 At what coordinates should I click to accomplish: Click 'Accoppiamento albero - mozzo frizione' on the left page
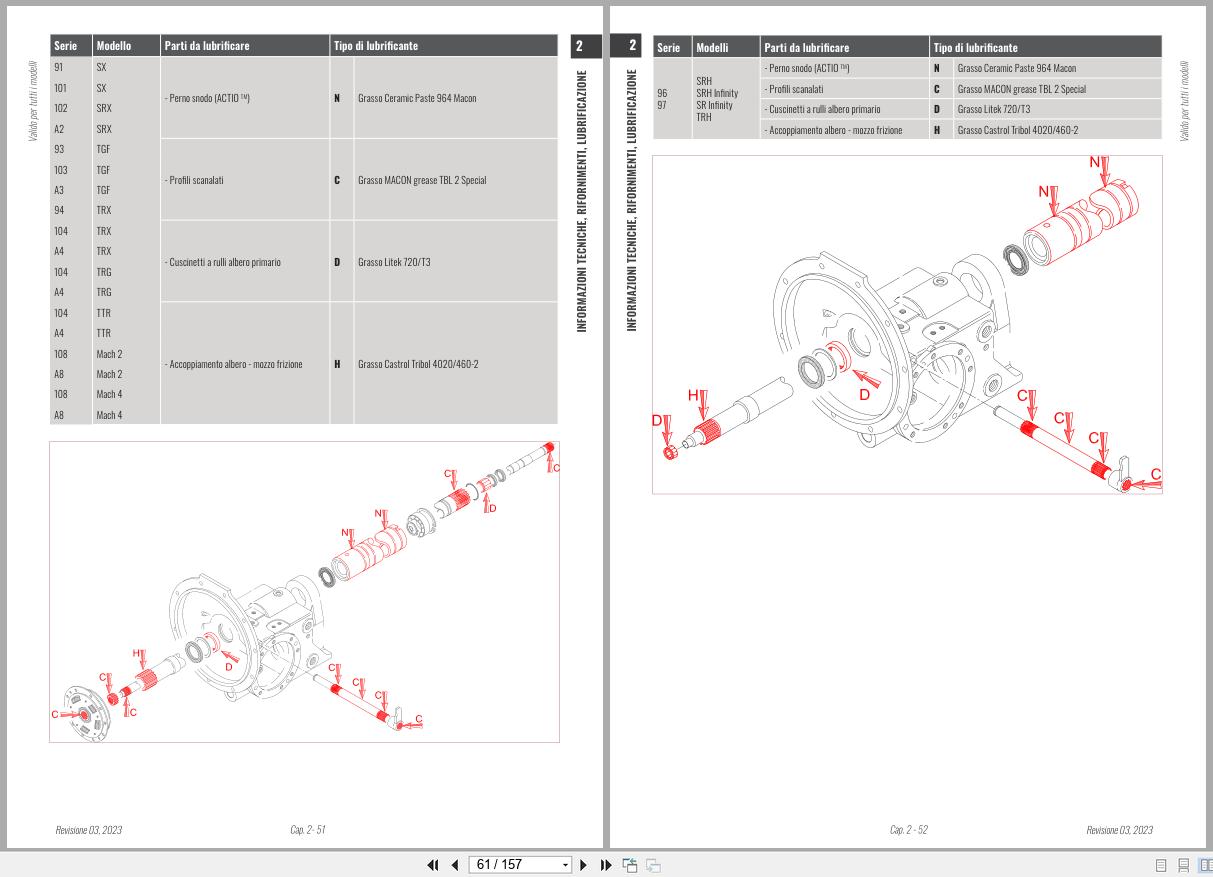tap(233, 364)
